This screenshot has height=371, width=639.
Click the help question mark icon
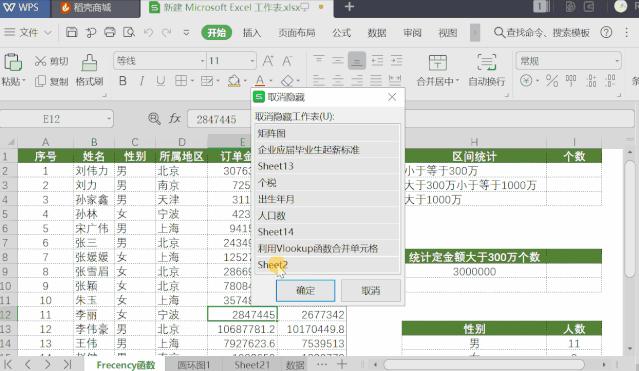606,32
